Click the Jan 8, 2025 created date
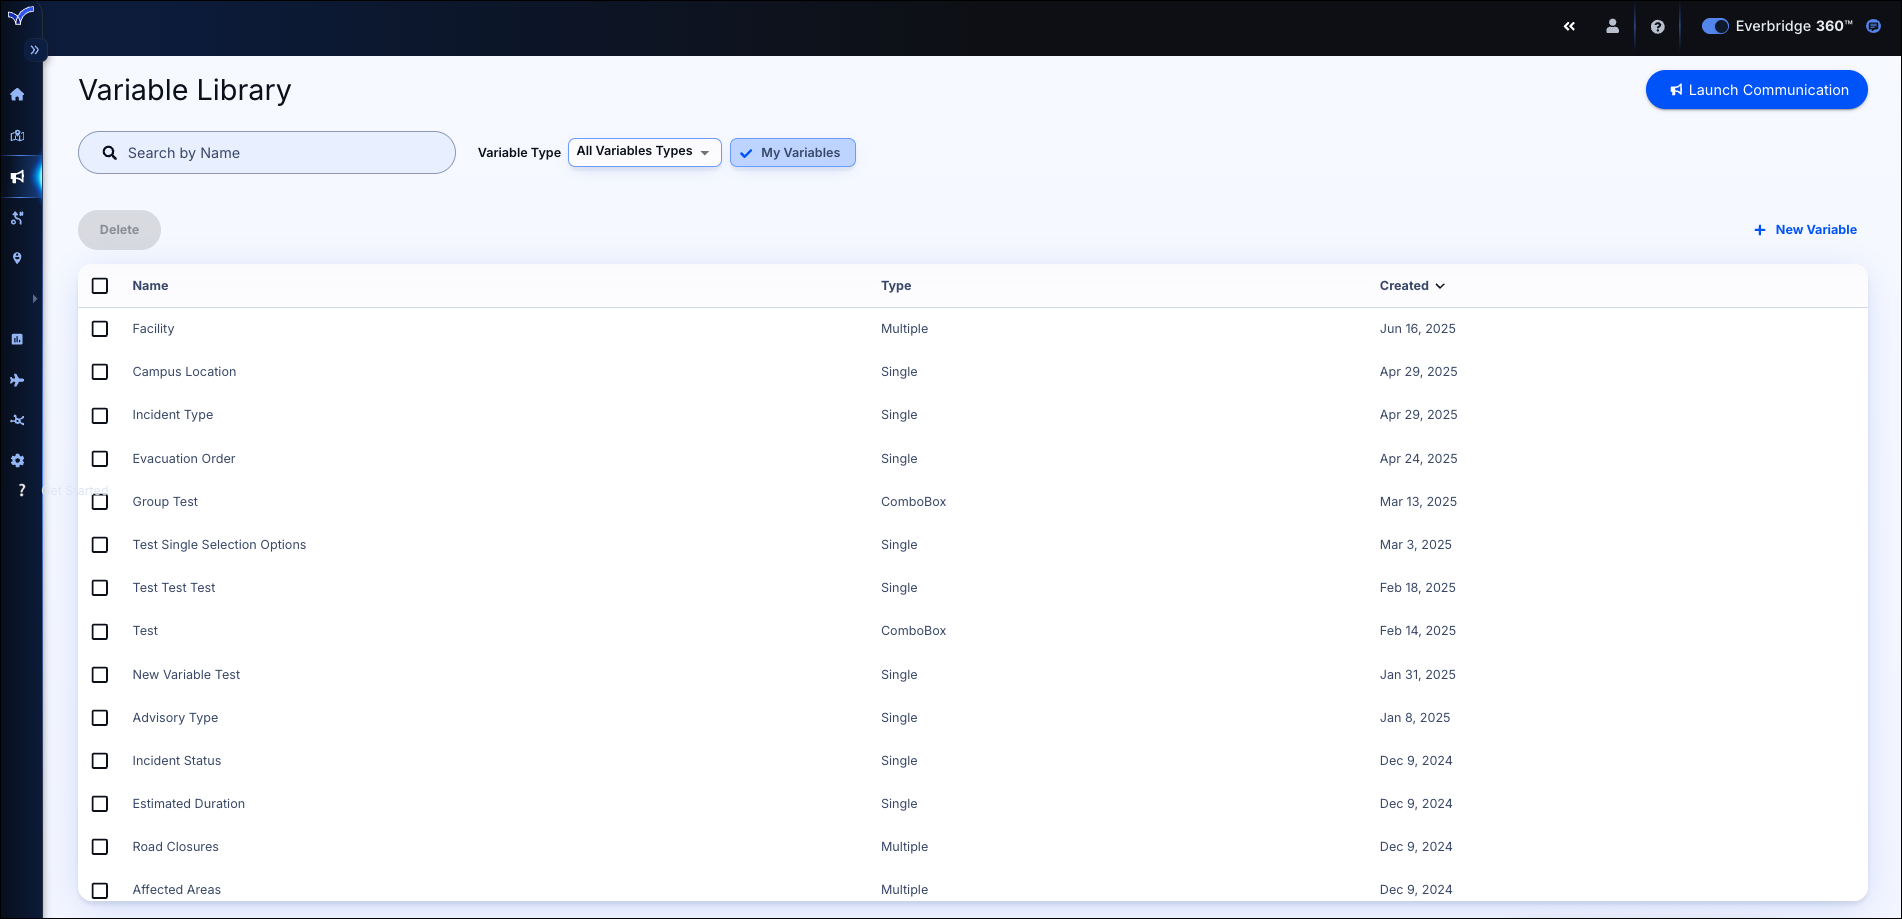 (1415, 718)
